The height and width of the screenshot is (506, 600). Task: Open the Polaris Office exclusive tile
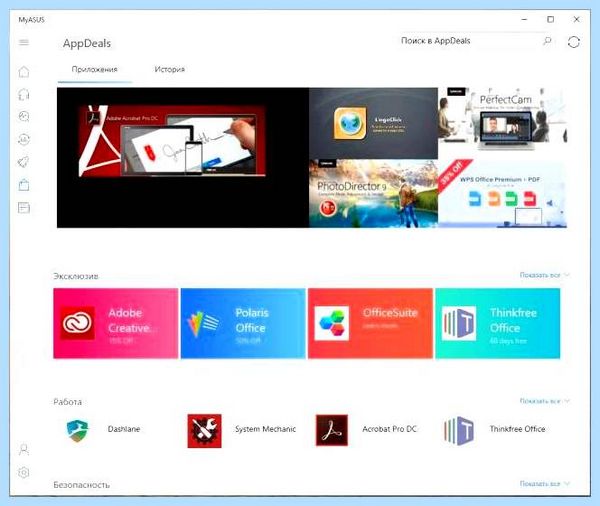(x=243, y=323)
